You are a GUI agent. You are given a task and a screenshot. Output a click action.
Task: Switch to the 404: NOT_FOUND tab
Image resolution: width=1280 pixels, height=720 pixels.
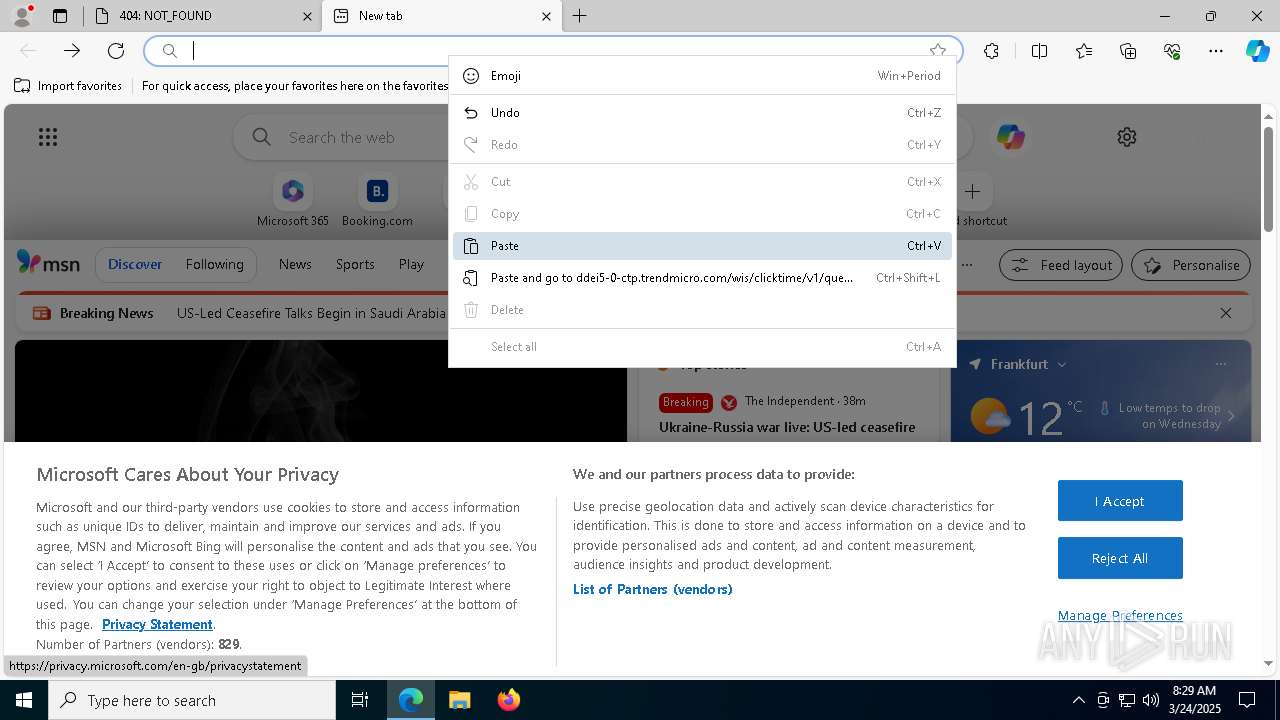[203, 16]
